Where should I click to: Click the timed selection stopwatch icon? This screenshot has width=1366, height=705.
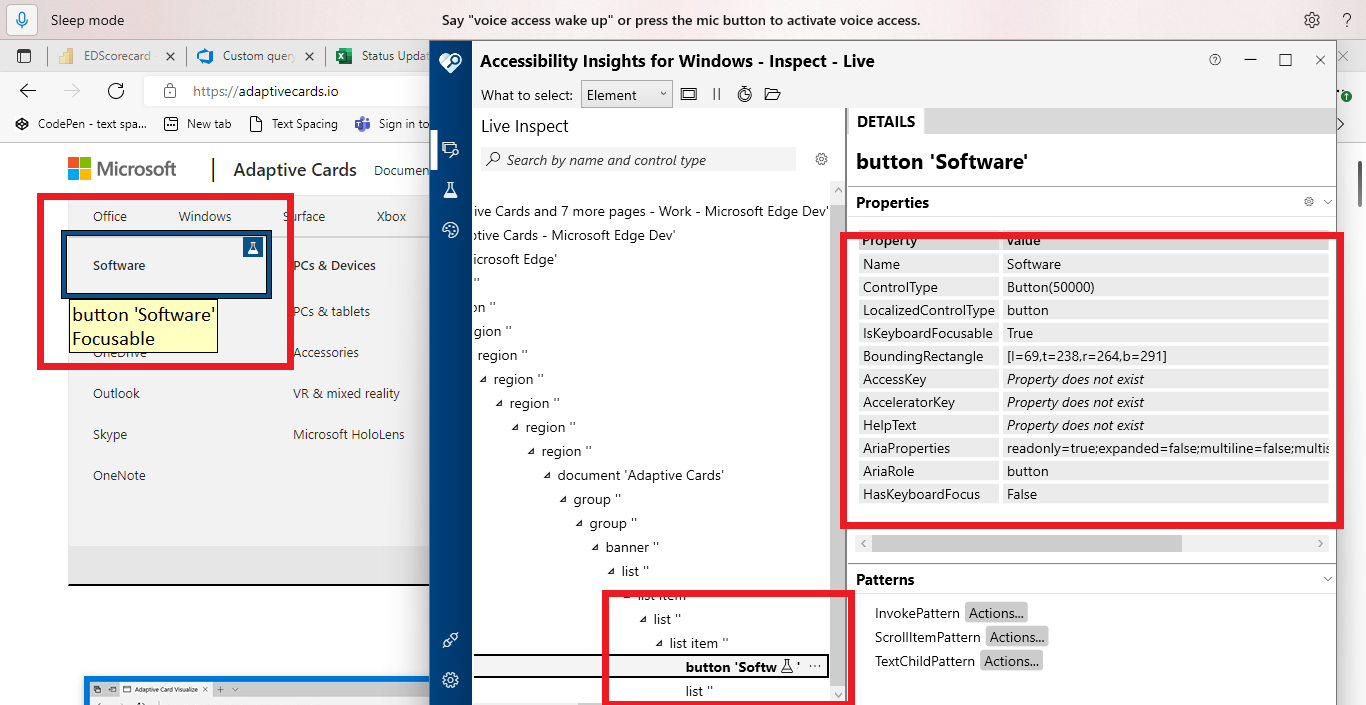744,93
